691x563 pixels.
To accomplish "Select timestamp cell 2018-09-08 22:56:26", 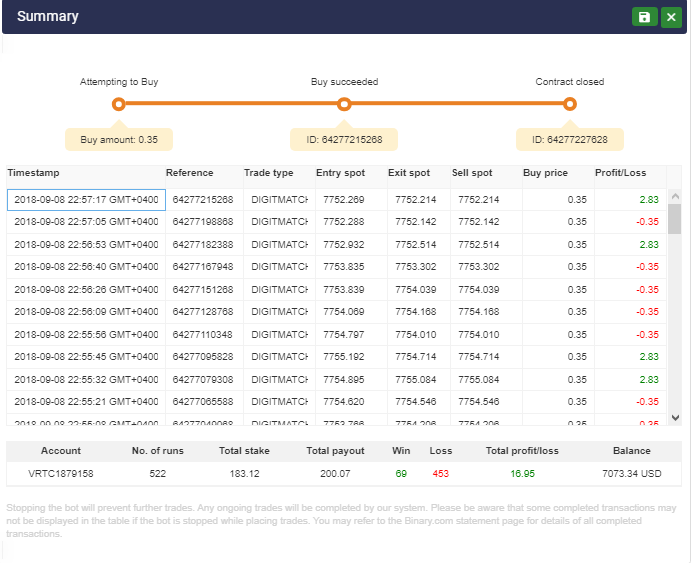I will click(x=86, y=290).
